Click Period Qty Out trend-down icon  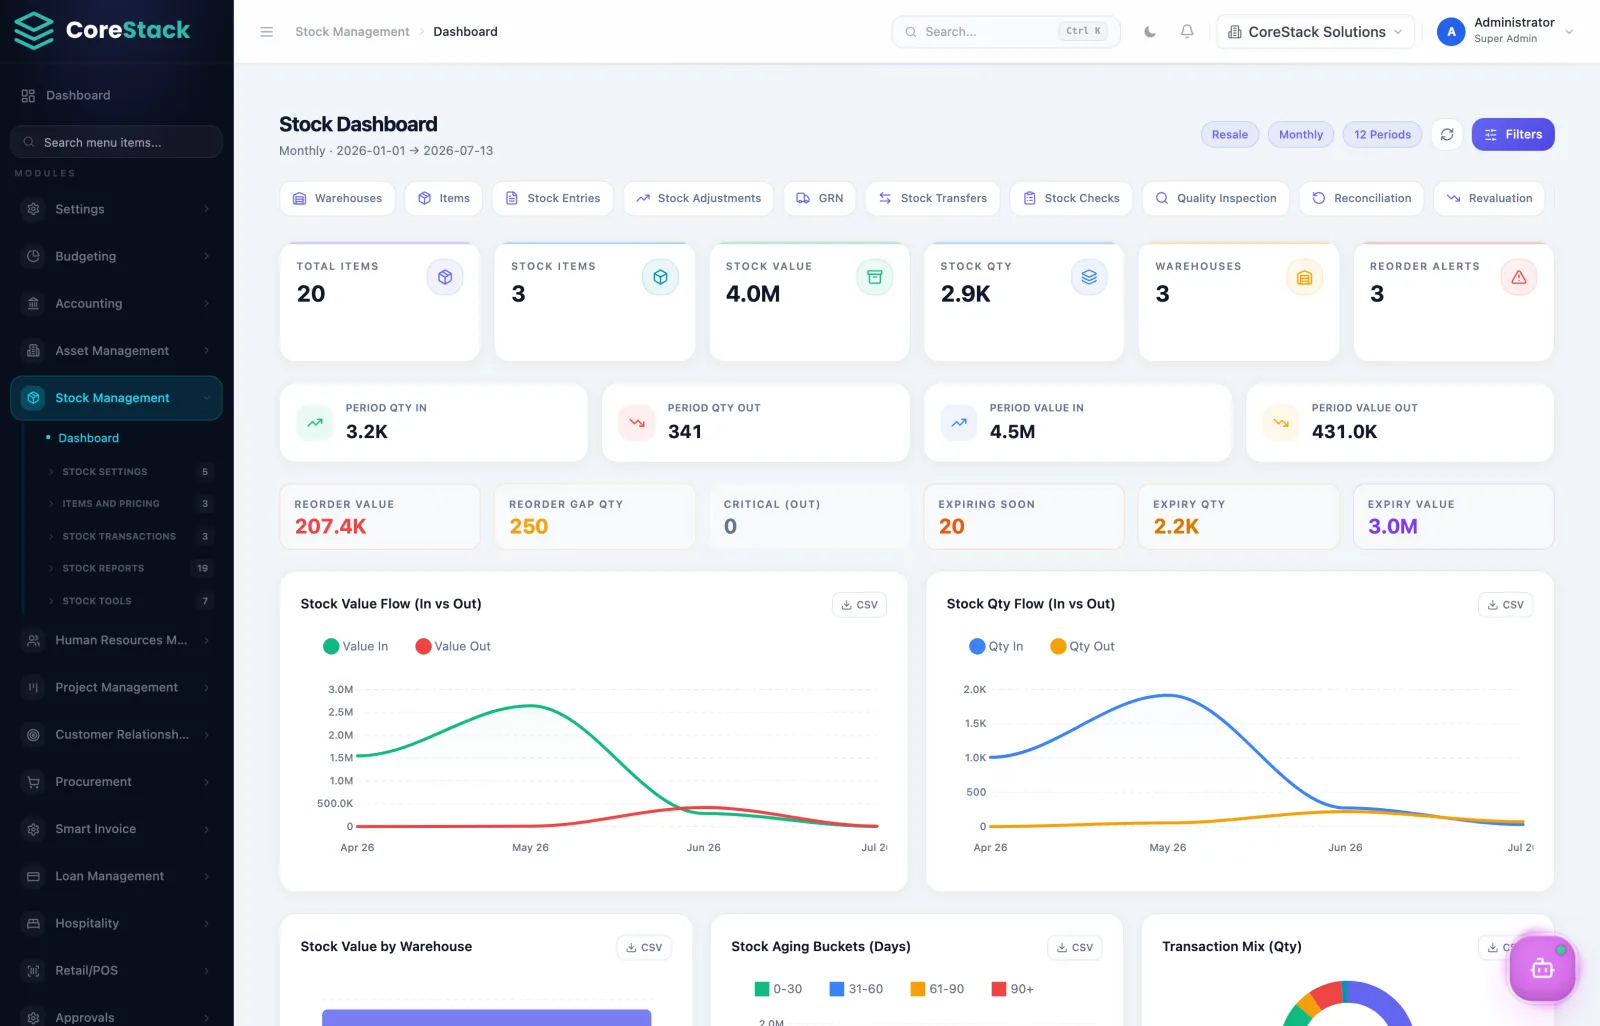tap(637, 422)
